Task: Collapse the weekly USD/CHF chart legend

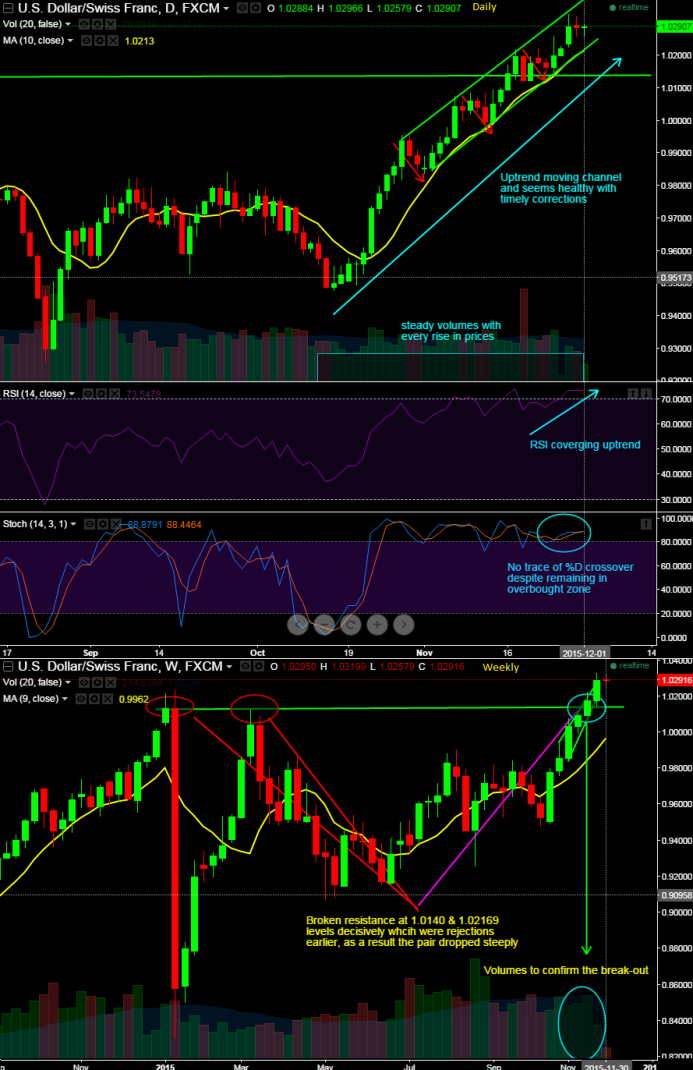Action: 8,667
